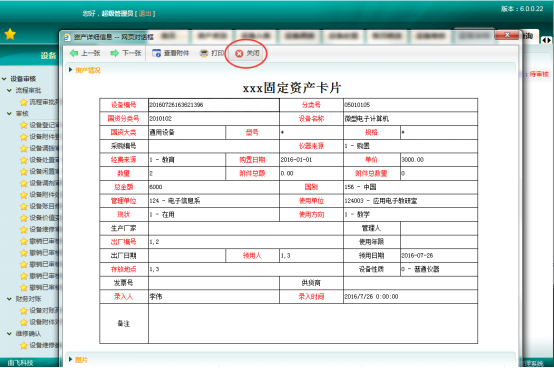554x368 pixels.
Task: Click the empty 发票号 cell
Action: [x=214, y=283]
